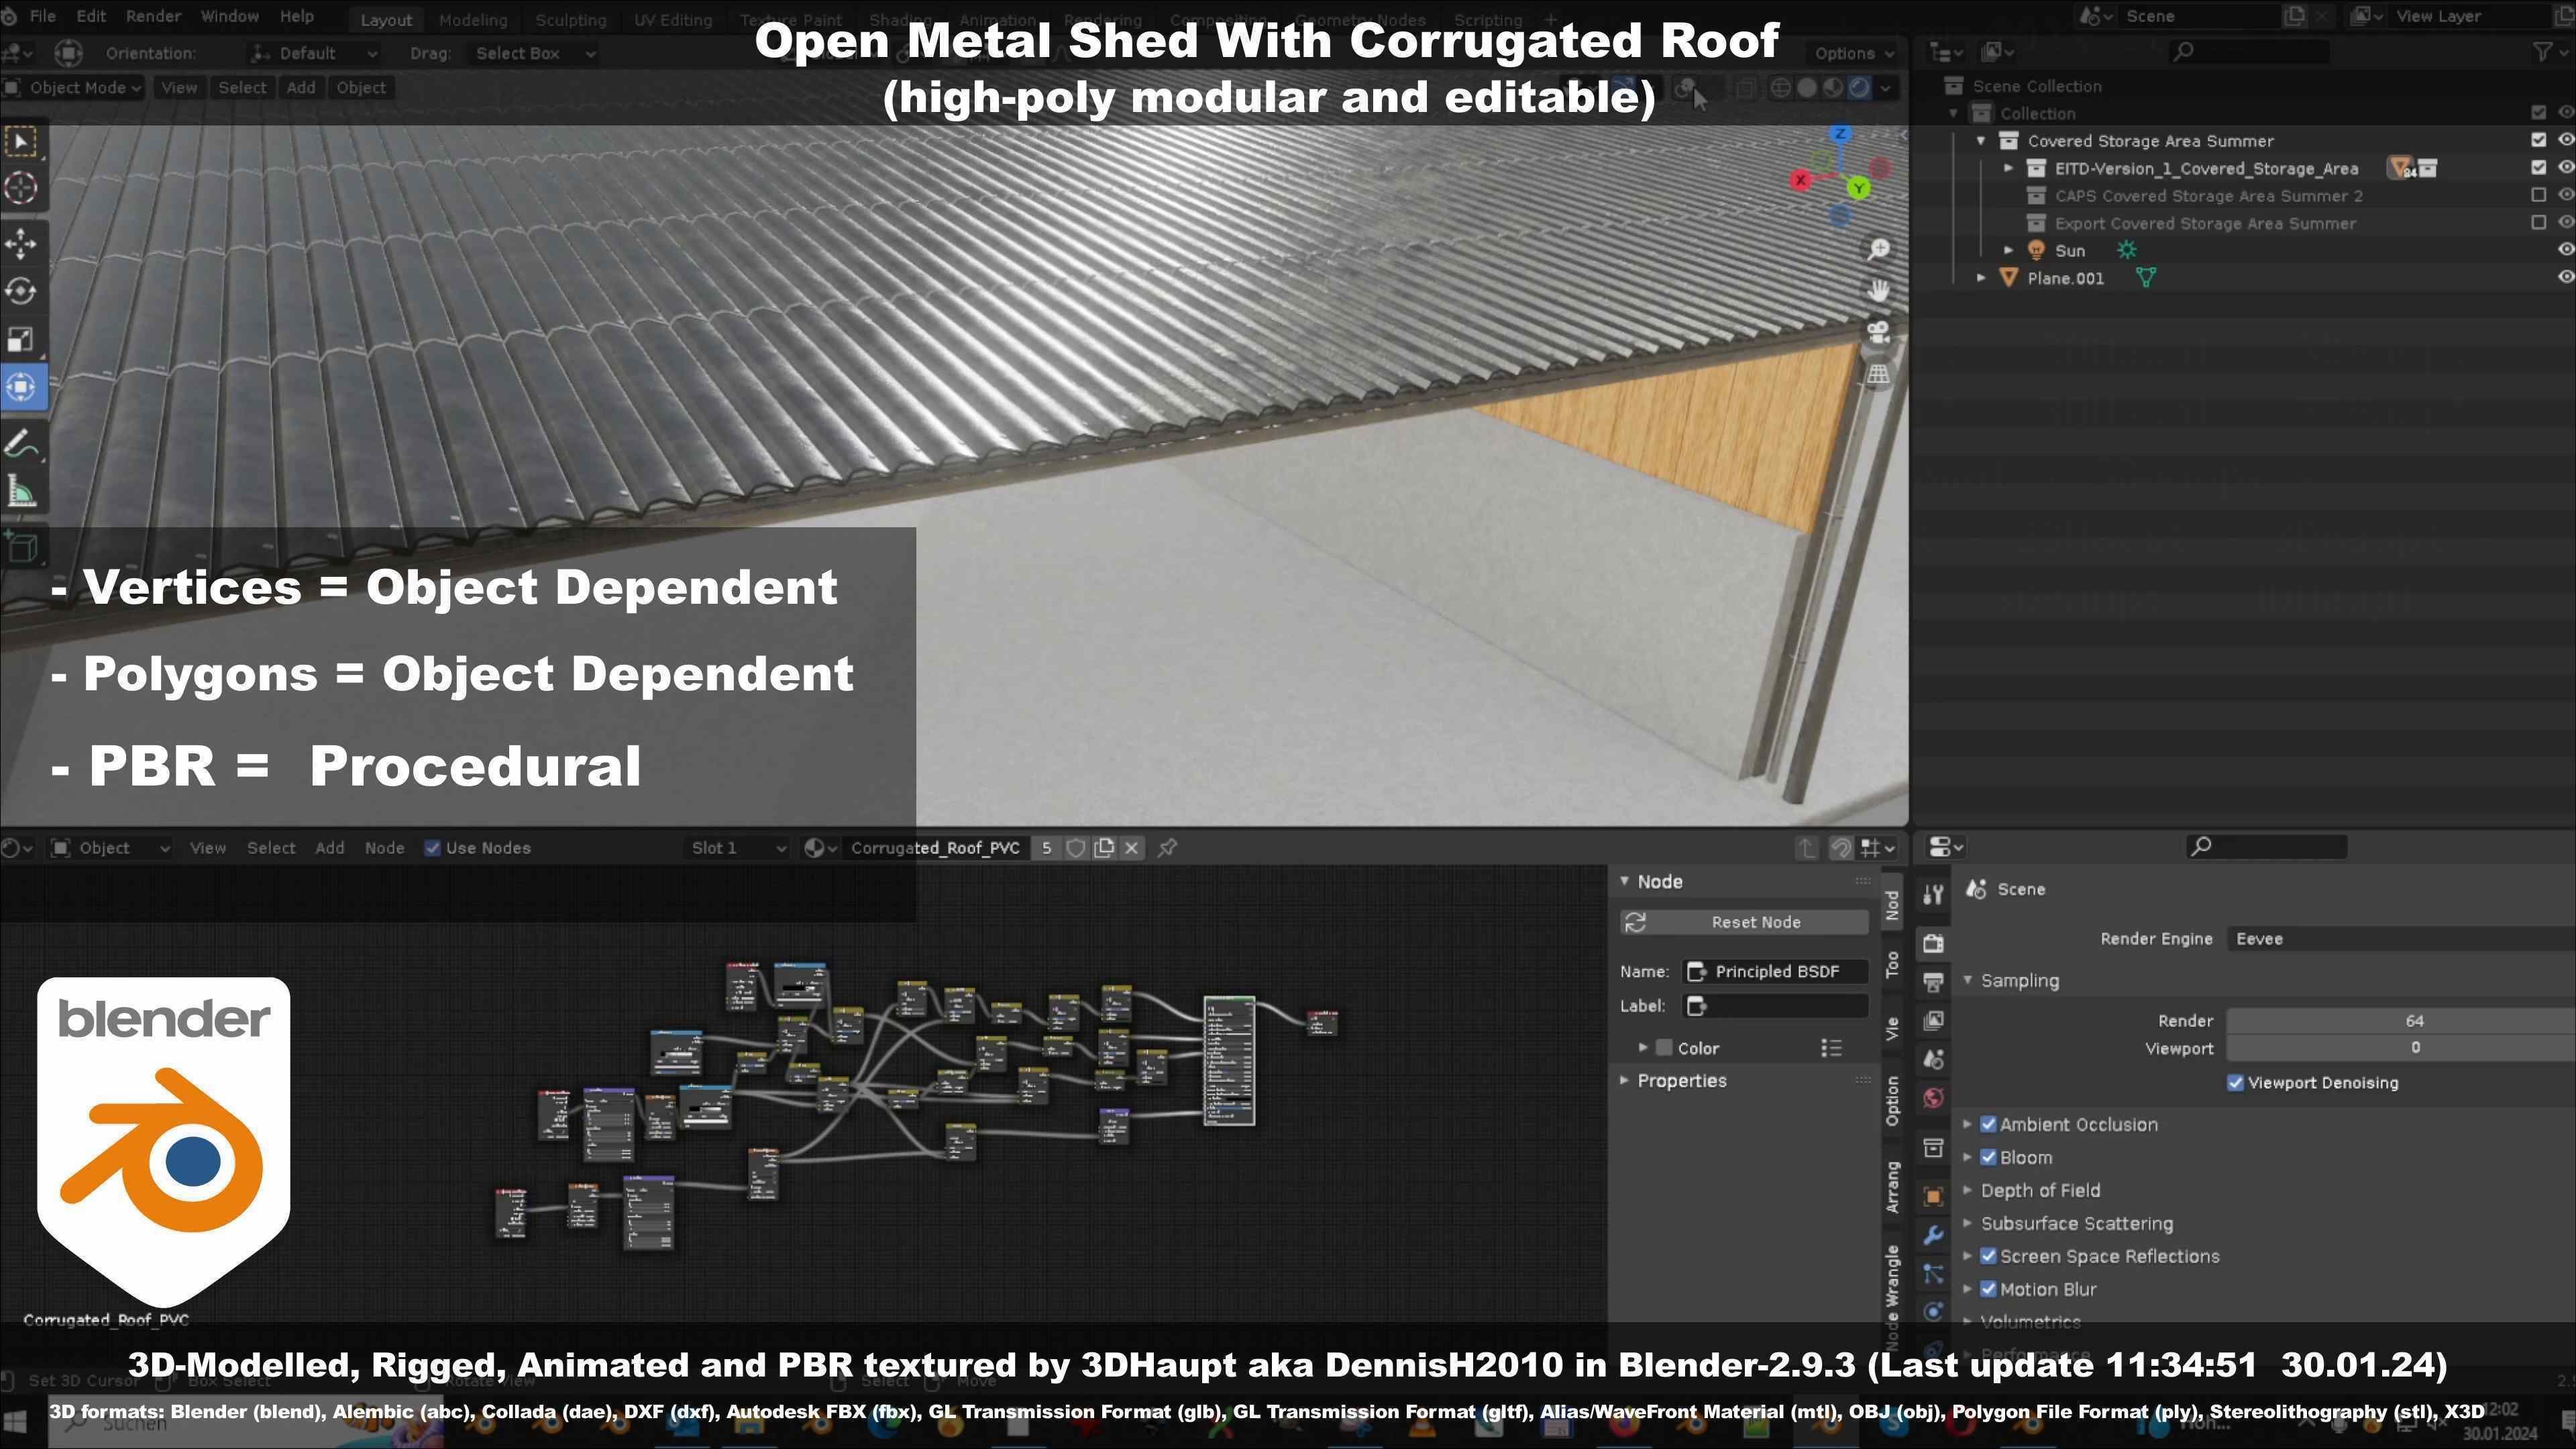
Task: Collapse Covered Storage Area Summer collection
Action: pos(1981,141)
